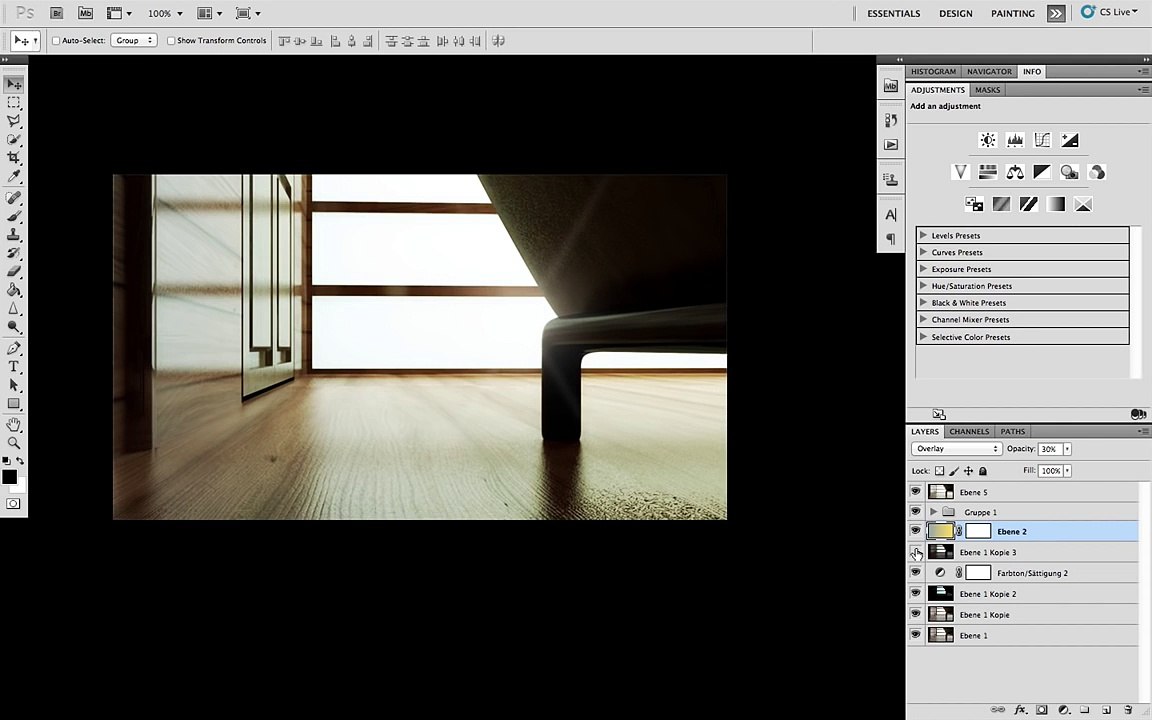Launch Mini Bridge from application bar
Viewport: 1152px width, 720px height.
[85, 13]
